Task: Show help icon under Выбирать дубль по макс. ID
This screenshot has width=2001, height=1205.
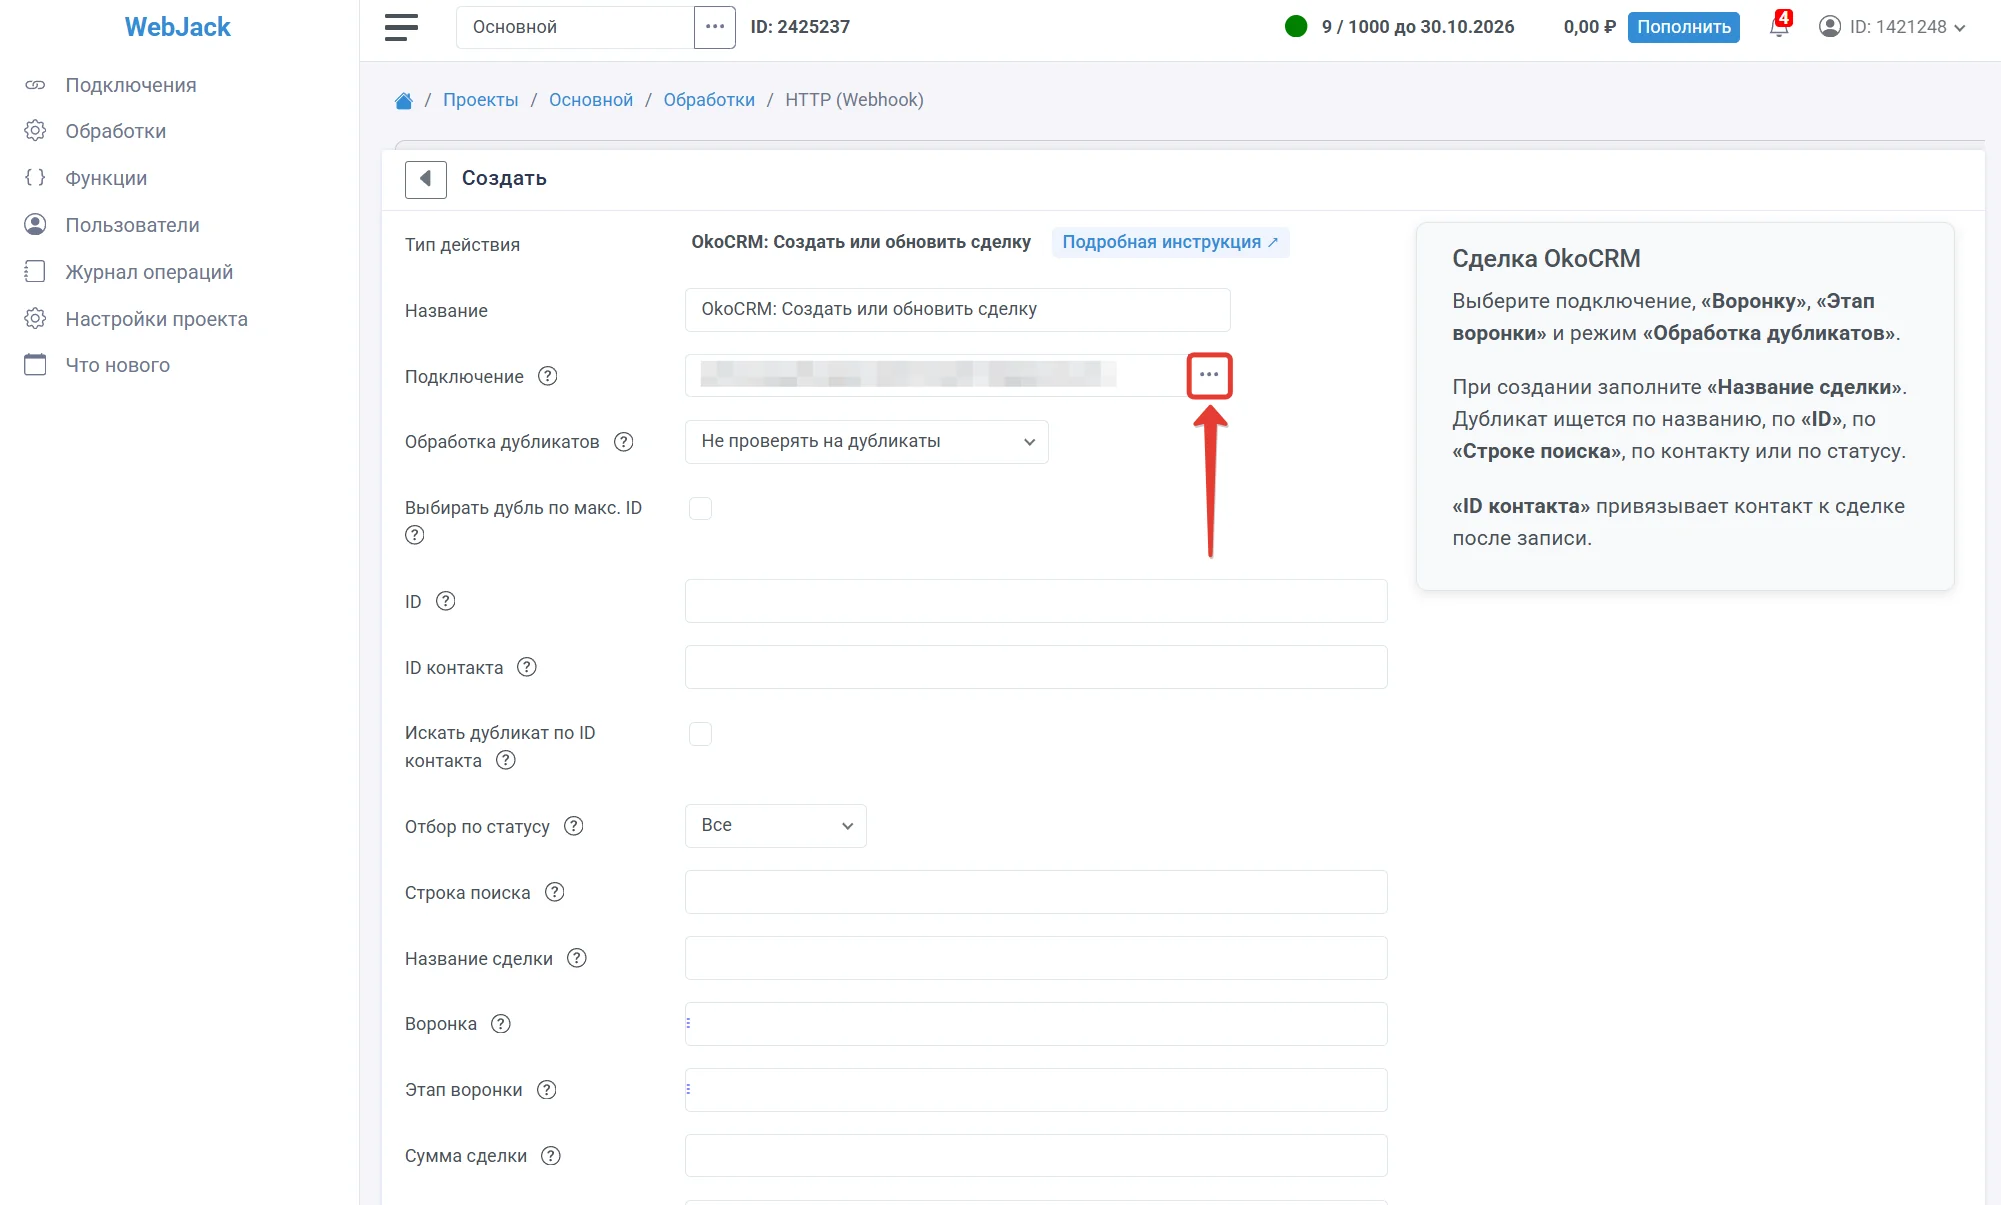Action: pyautogui.click(x=415, y=535)
